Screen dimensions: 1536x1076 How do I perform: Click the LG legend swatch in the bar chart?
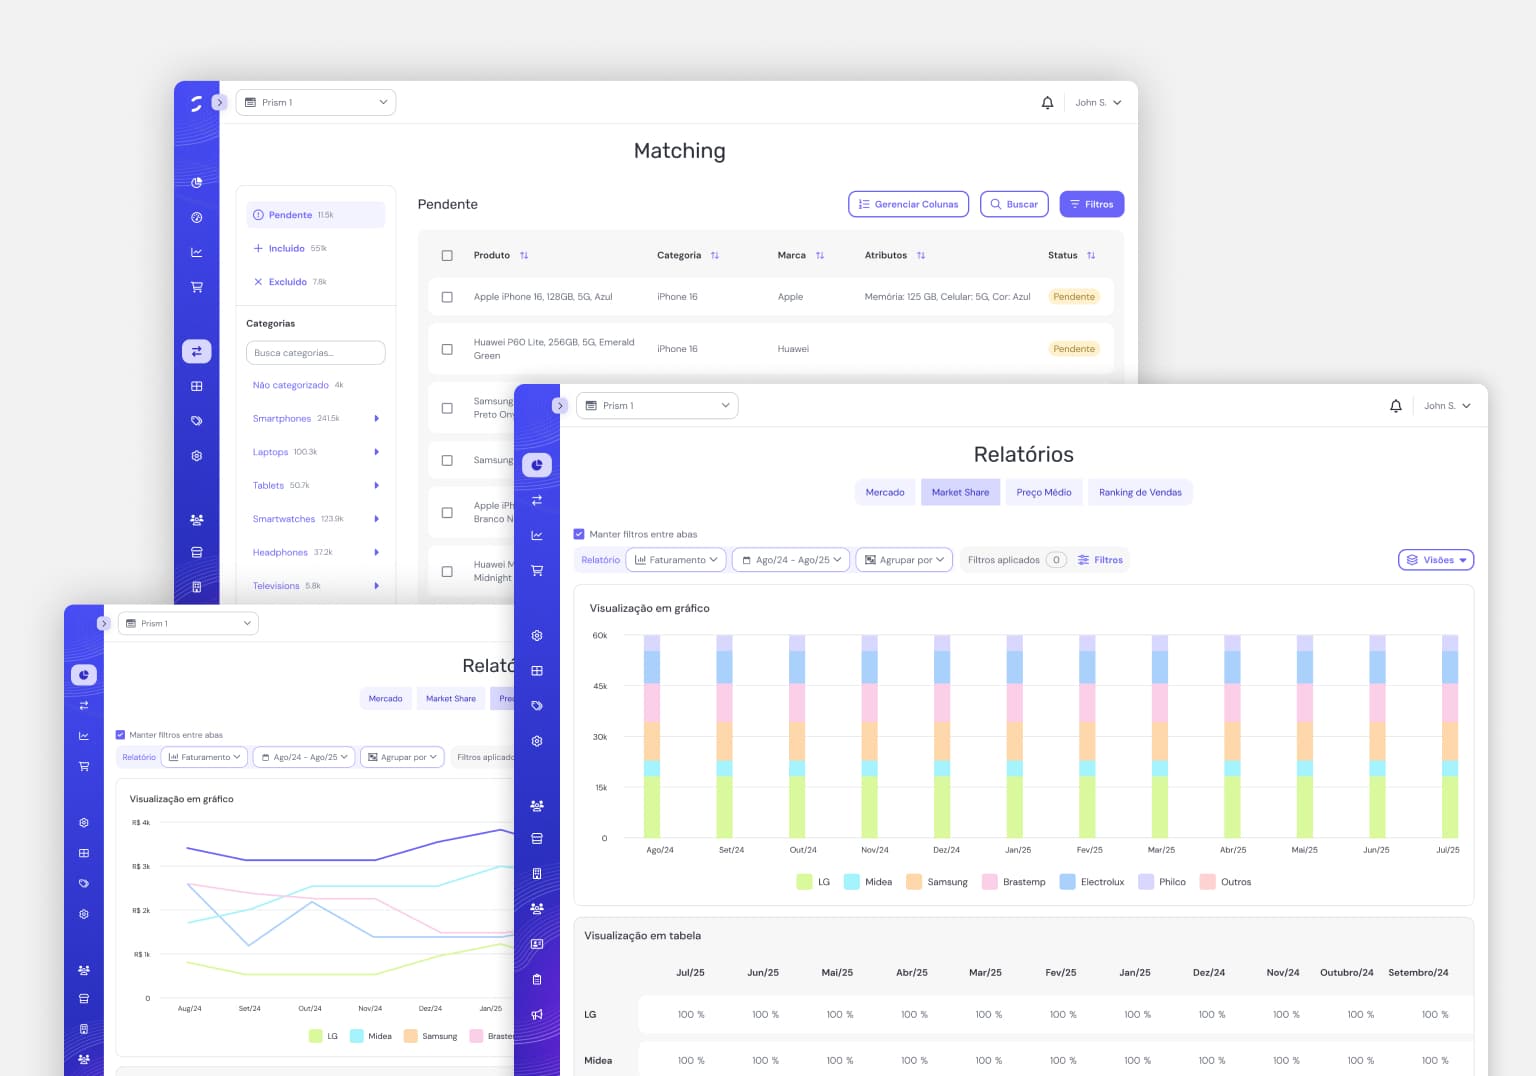(804, 882)
